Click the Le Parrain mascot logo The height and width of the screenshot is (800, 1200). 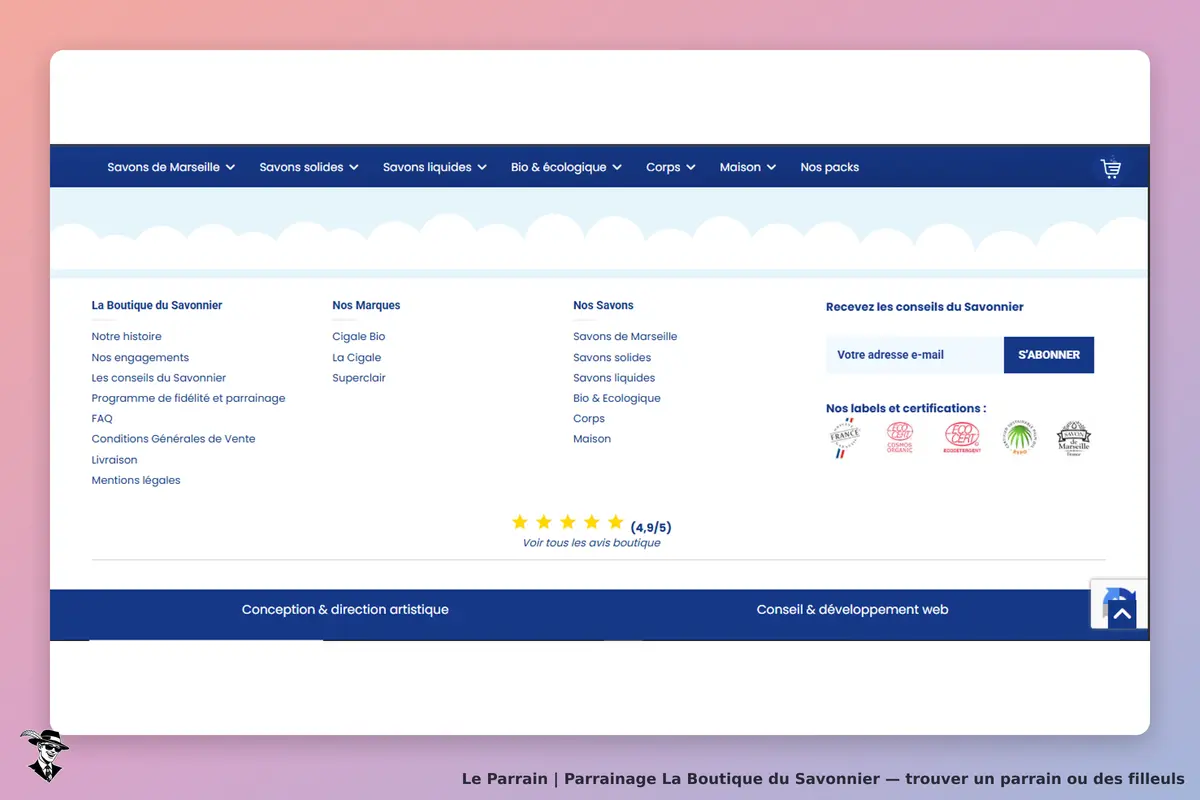coord(43,755)
